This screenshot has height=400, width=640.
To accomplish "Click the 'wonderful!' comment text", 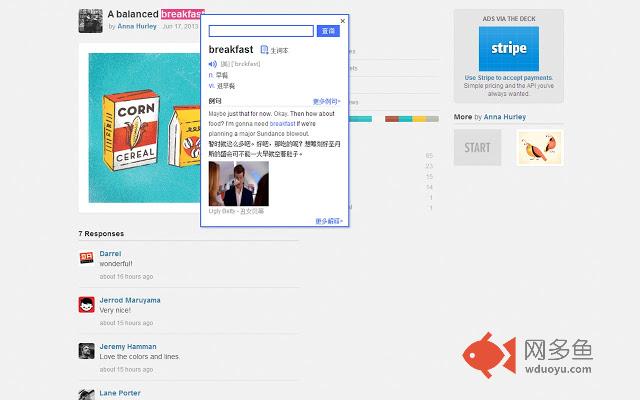I will (116, 264).
